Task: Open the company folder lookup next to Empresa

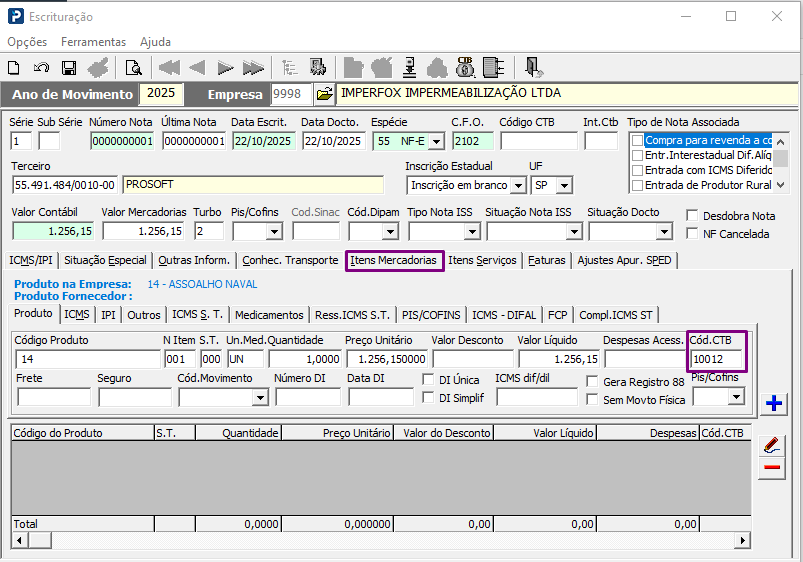Action: click(x=324, y=94)
